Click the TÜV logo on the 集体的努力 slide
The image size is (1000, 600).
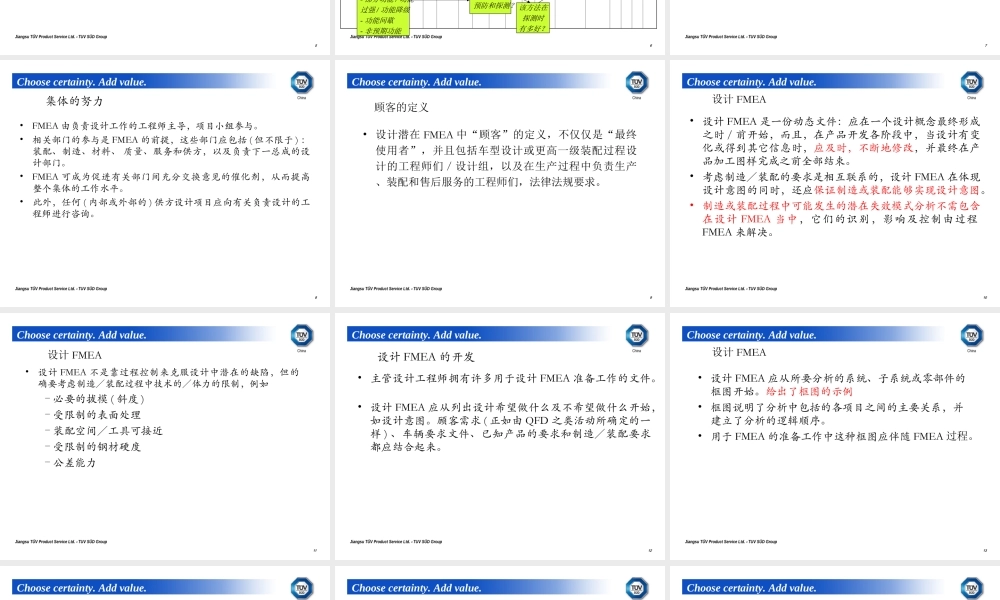[x=302, y=83]
